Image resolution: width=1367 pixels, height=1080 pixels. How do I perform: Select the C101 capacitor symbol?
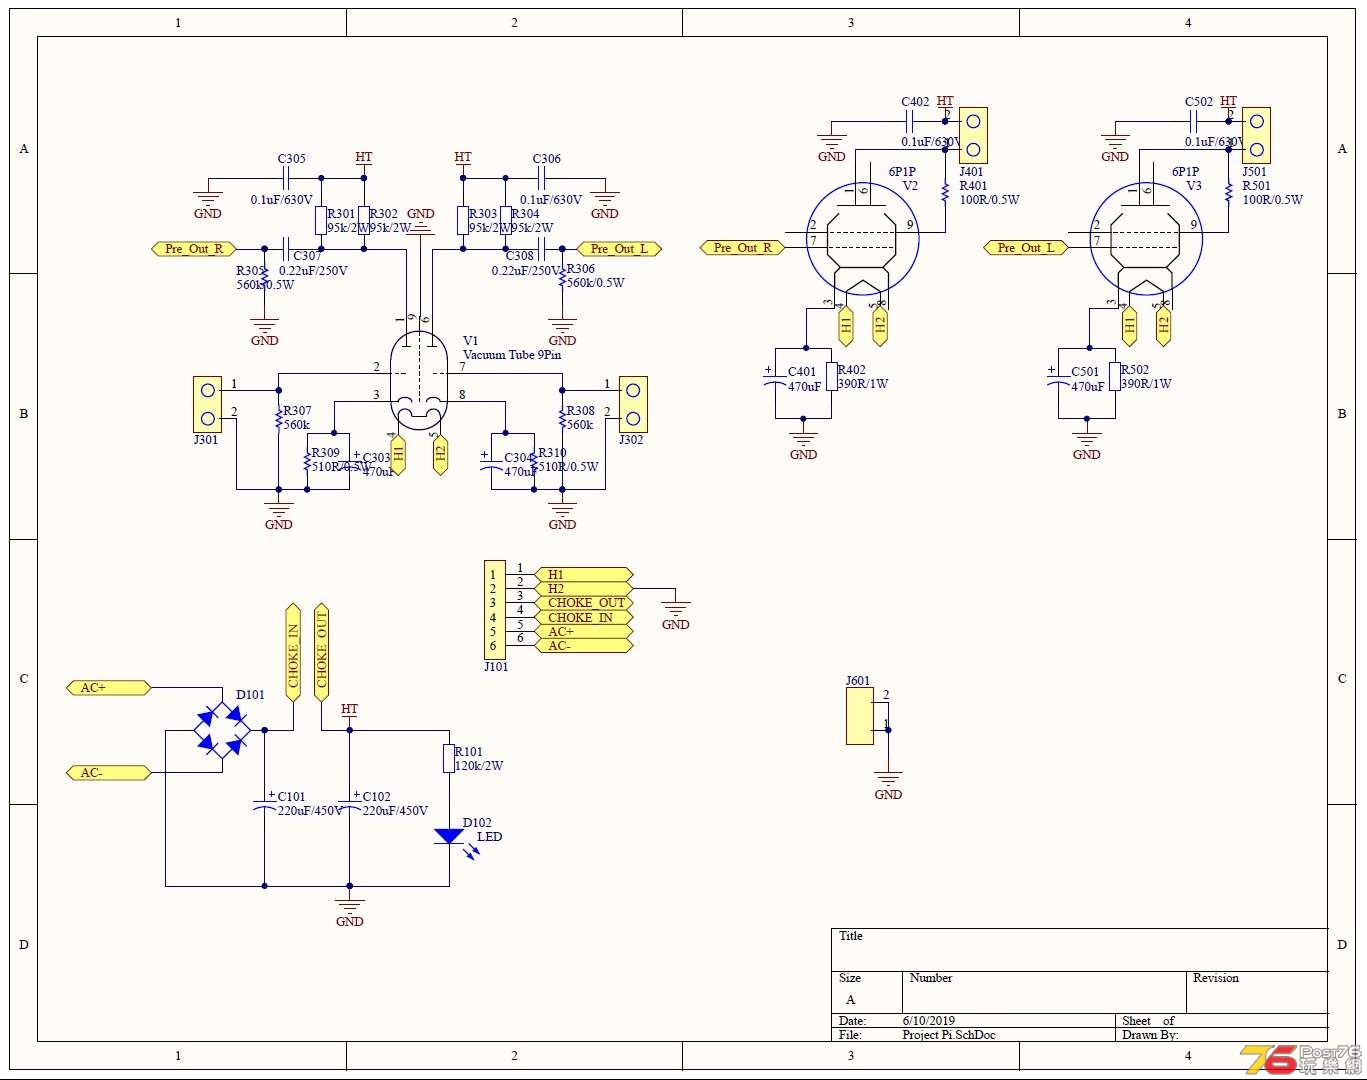(264, 803)
